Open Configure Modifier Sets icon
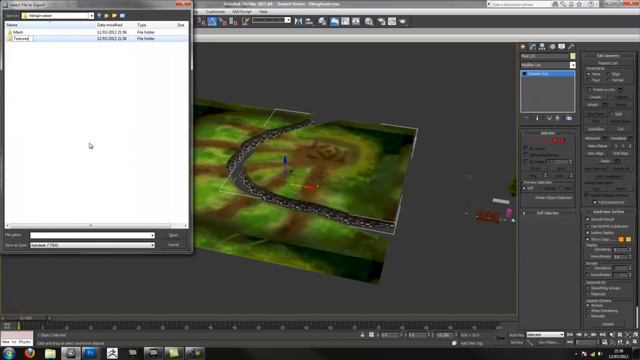640x360 pixels. tap(569, 118)
